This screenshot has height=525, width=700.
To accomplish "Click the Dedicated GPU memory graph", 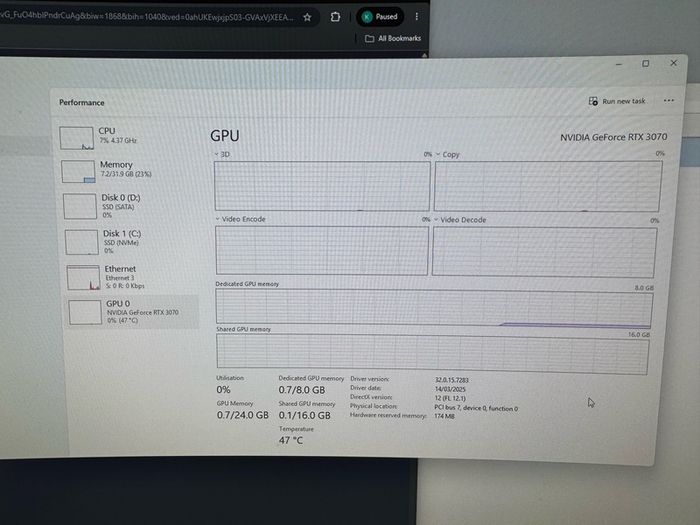I will tap(434, 307).
